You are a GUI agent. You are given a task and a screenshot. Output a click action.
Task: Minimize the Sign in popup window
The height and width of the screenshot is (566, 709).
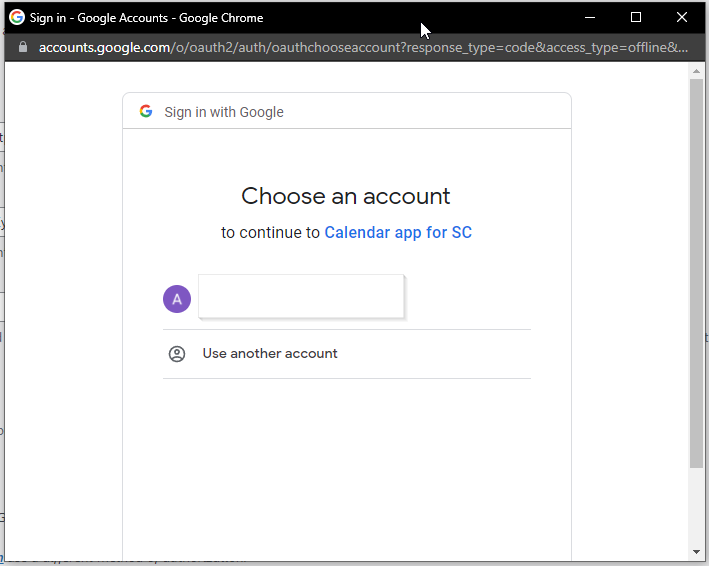590,17
